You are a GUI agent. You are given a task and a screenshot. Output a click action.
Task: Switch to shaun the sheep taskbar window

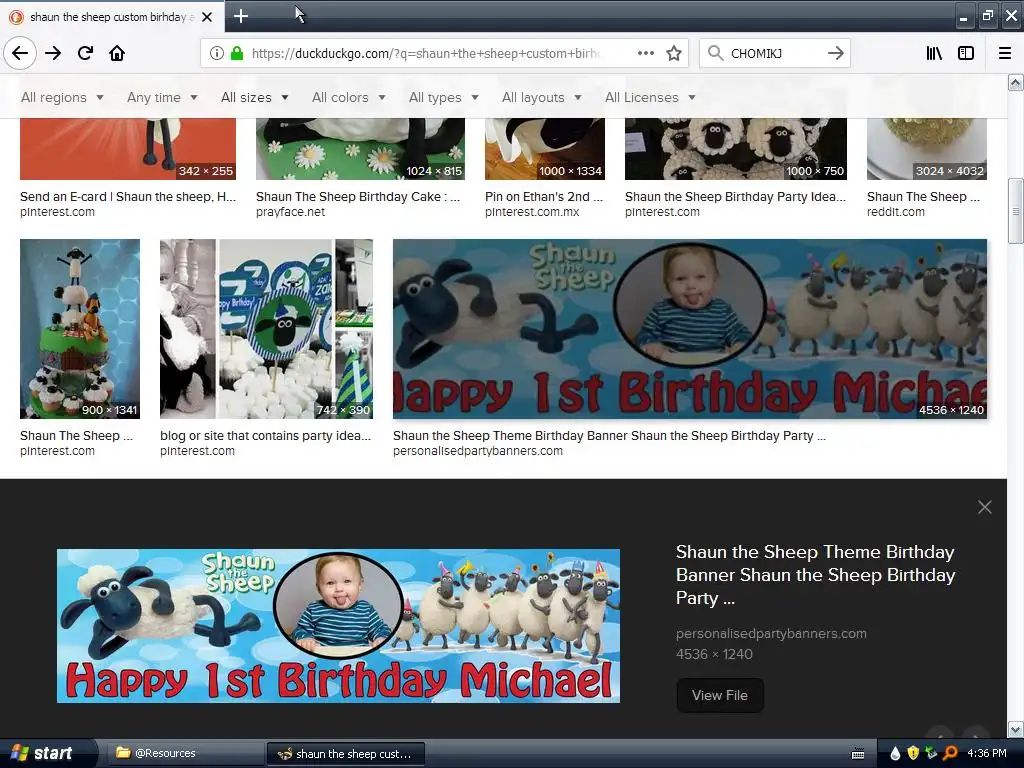pos(346,754)
